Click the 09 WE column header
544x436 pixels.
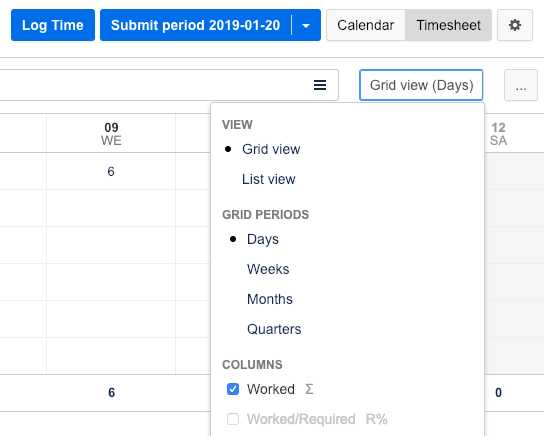(111, 134)
